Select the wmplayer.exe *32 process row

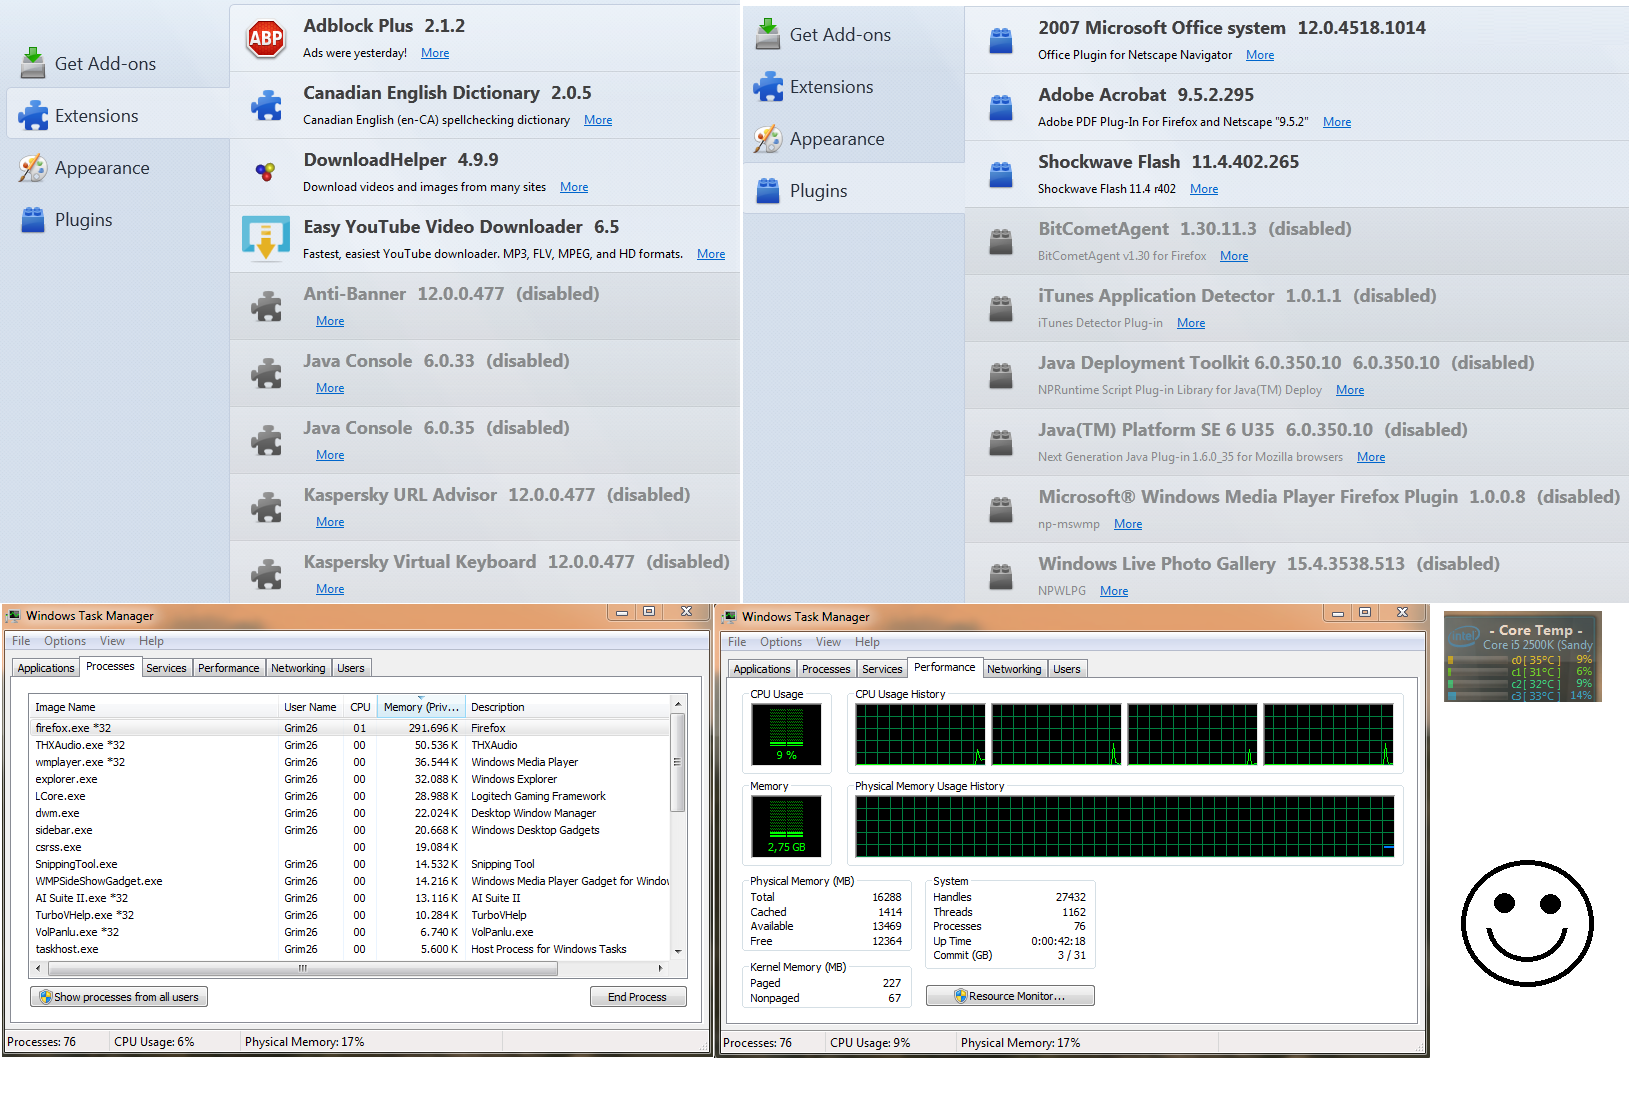click(x=350, y=762)
